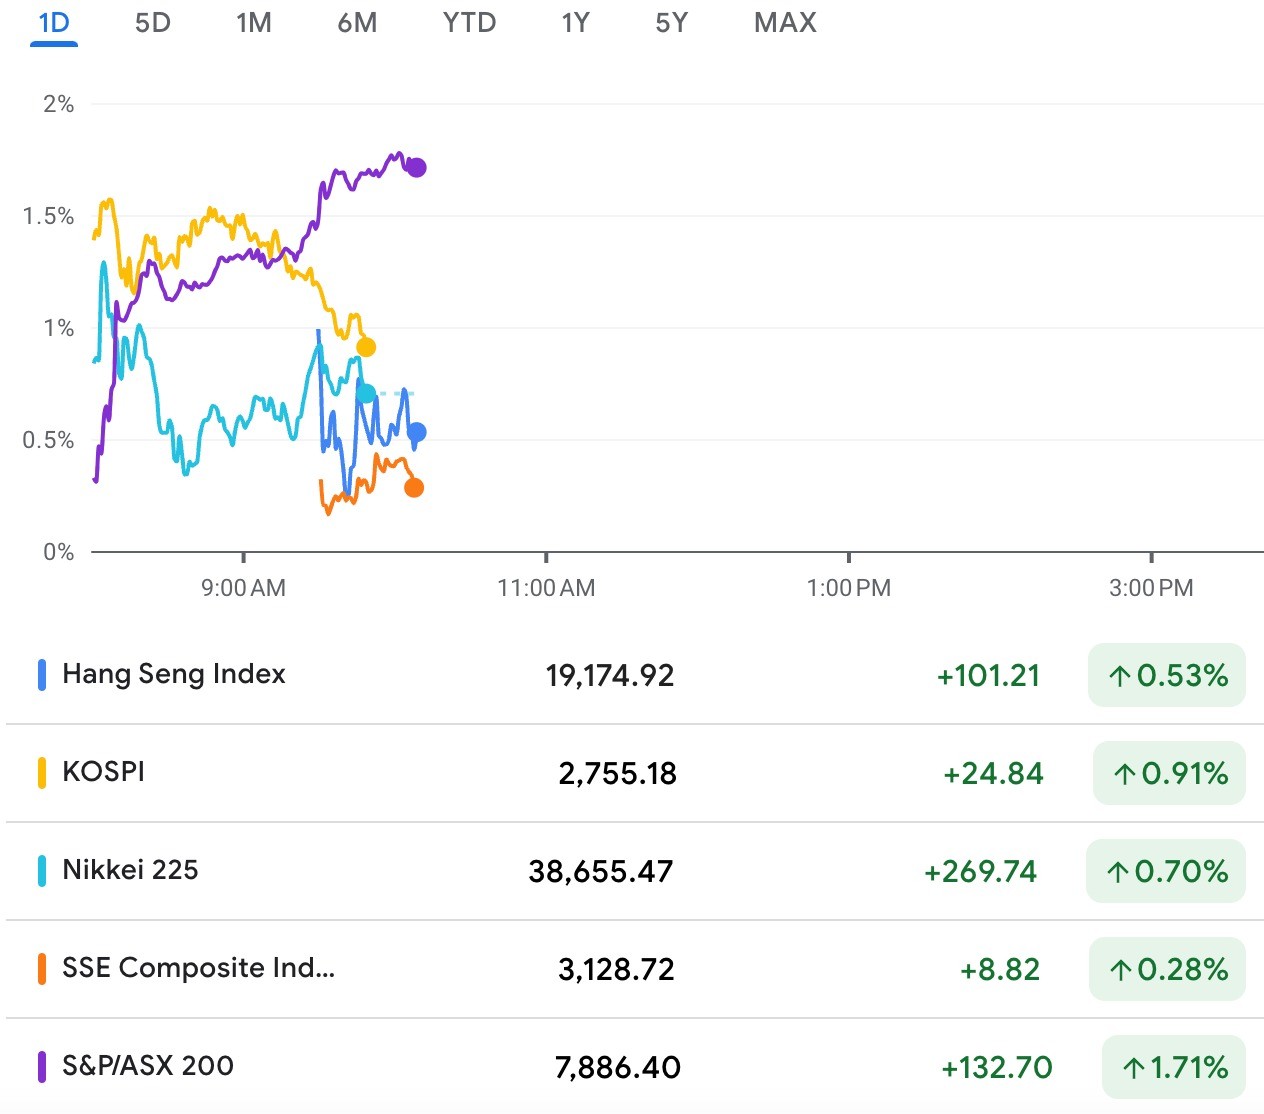Click the 1.5% y-axis label
The image size is (1264, 1114).
point(48,216)
